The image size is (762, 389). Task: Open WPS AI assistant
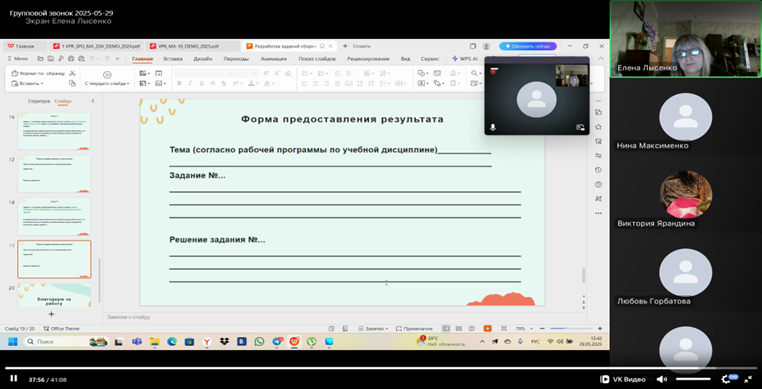(x=465, y=59)
